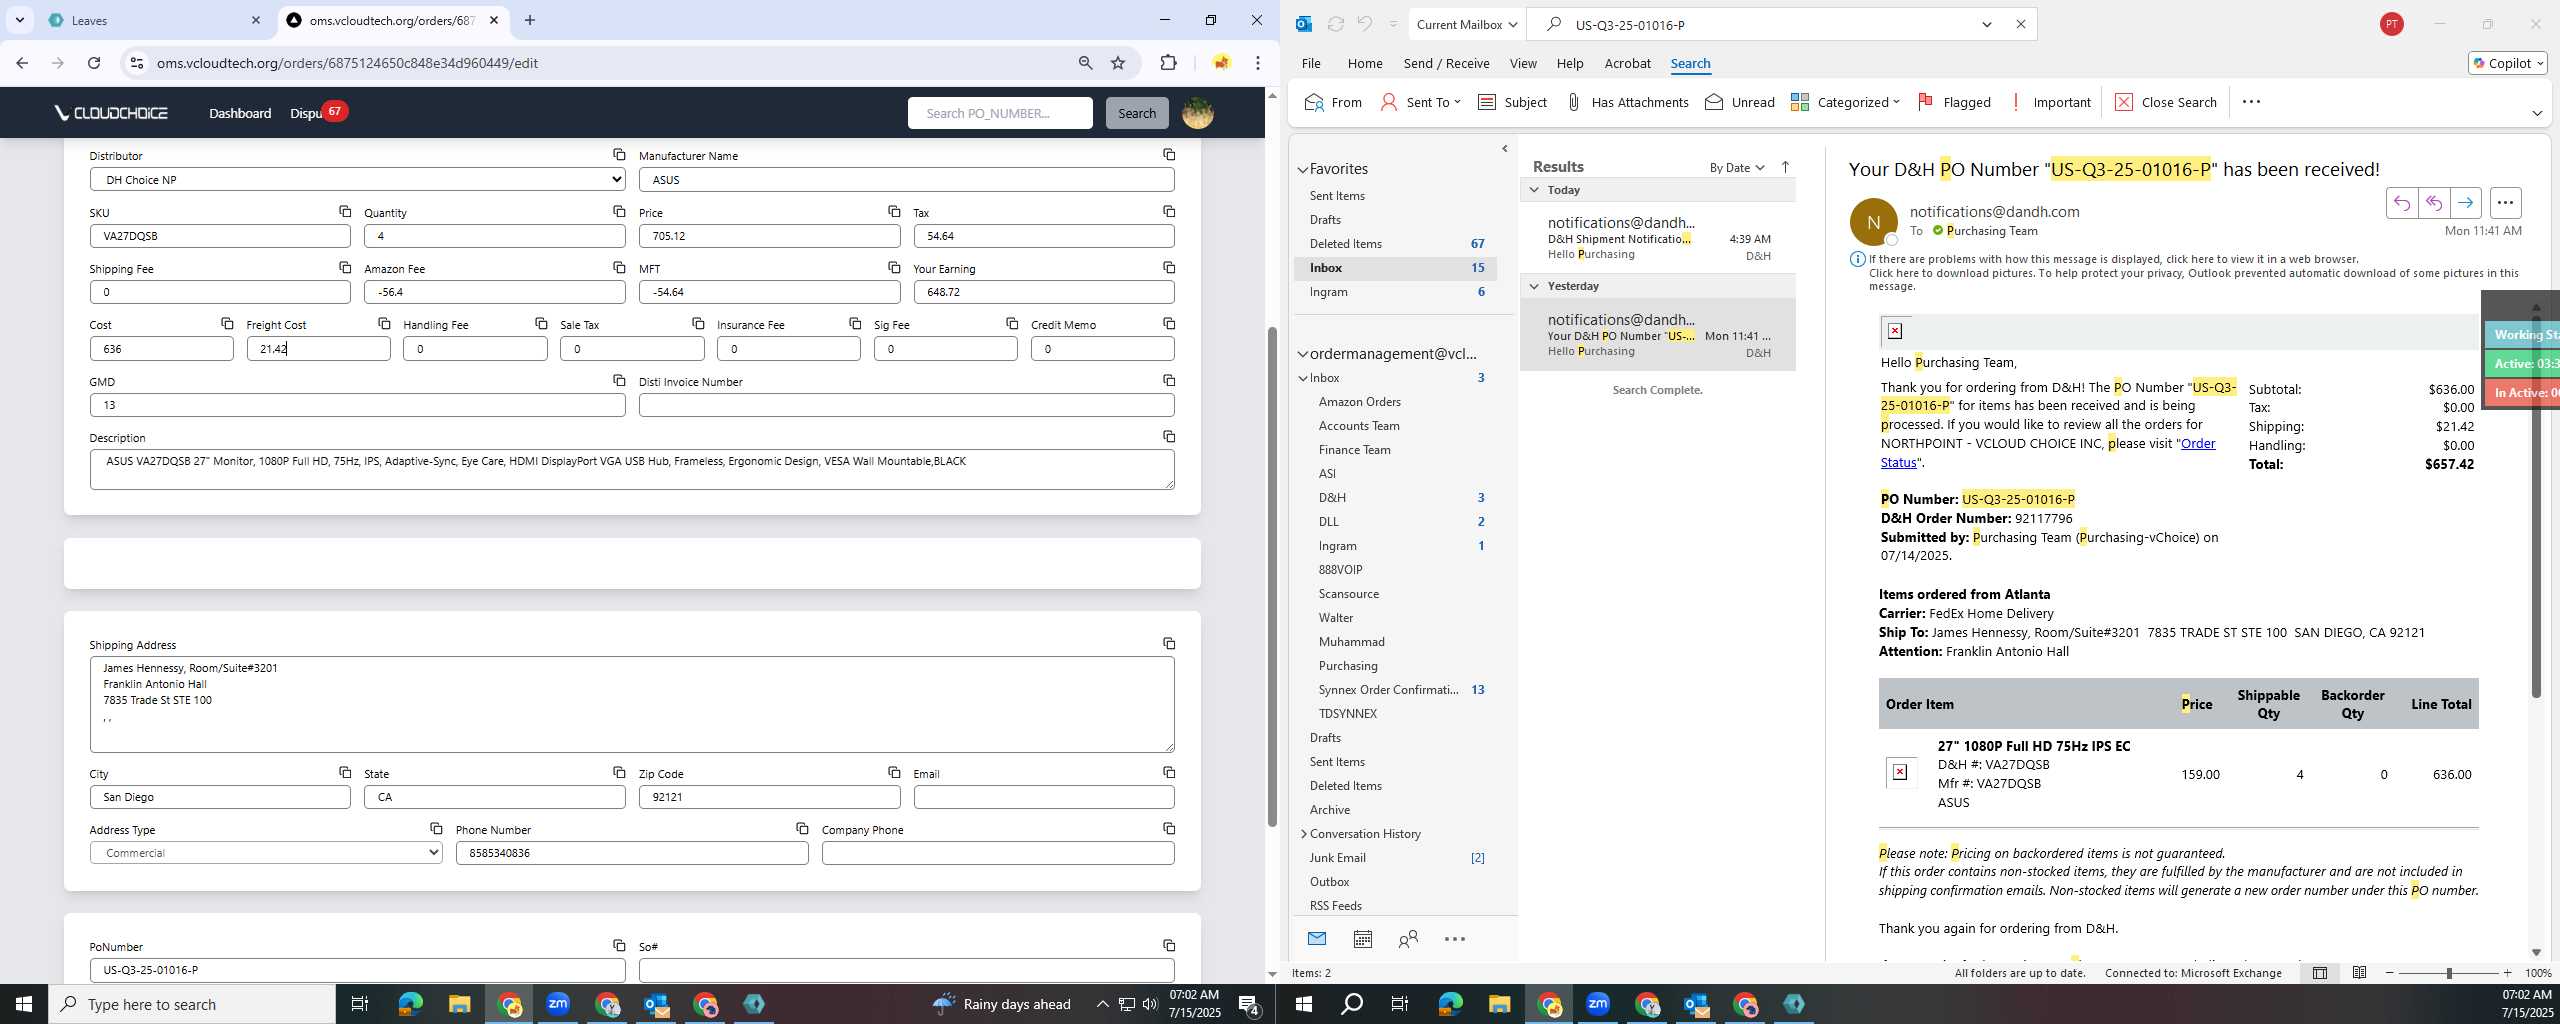Viewport: 2560px width, 1024px height.
Task: Open the Acrobat ribbon tab
Action: tap(1627, 63)
